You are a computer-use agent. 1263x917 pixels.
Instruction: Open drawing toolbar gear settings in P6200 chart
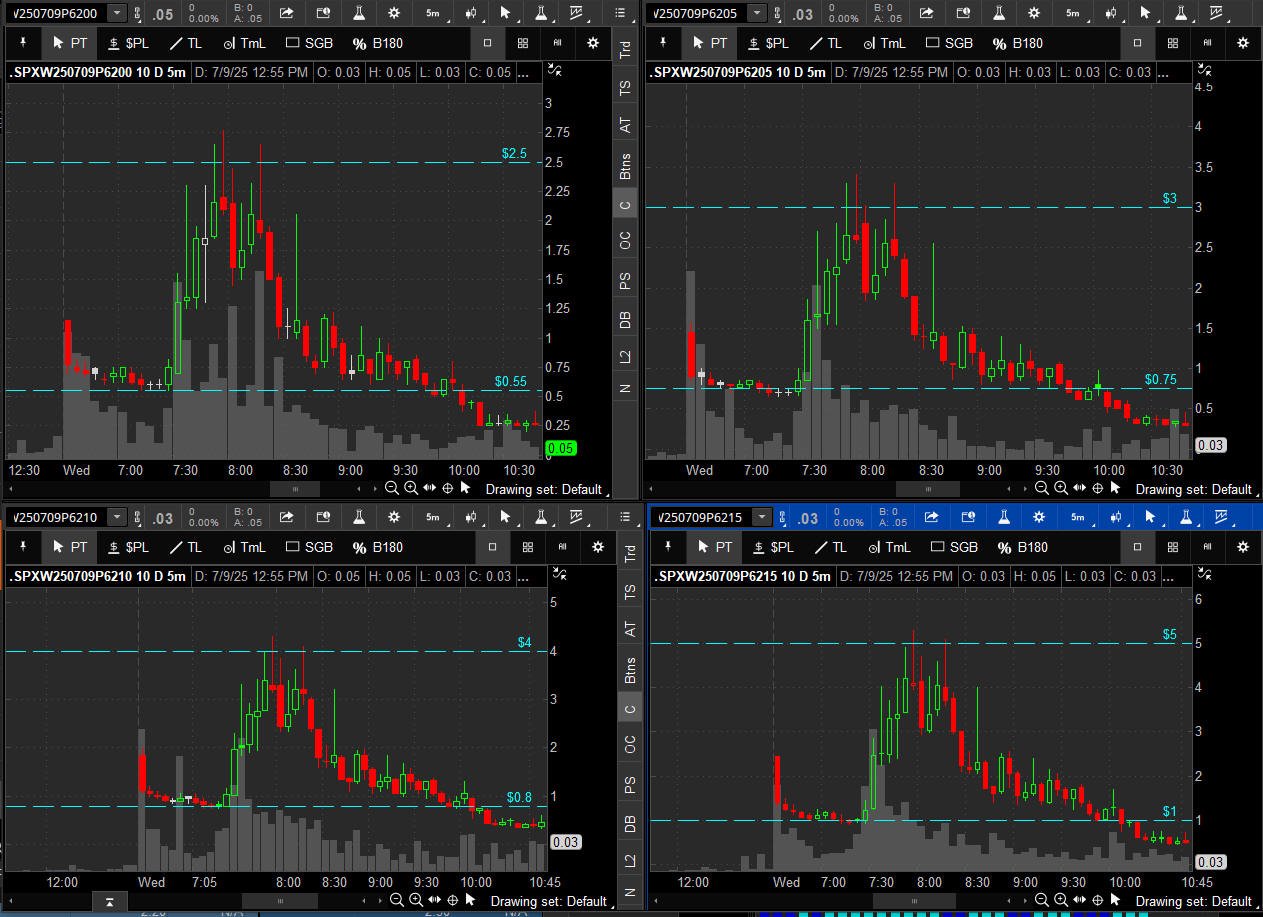(593, 43)
